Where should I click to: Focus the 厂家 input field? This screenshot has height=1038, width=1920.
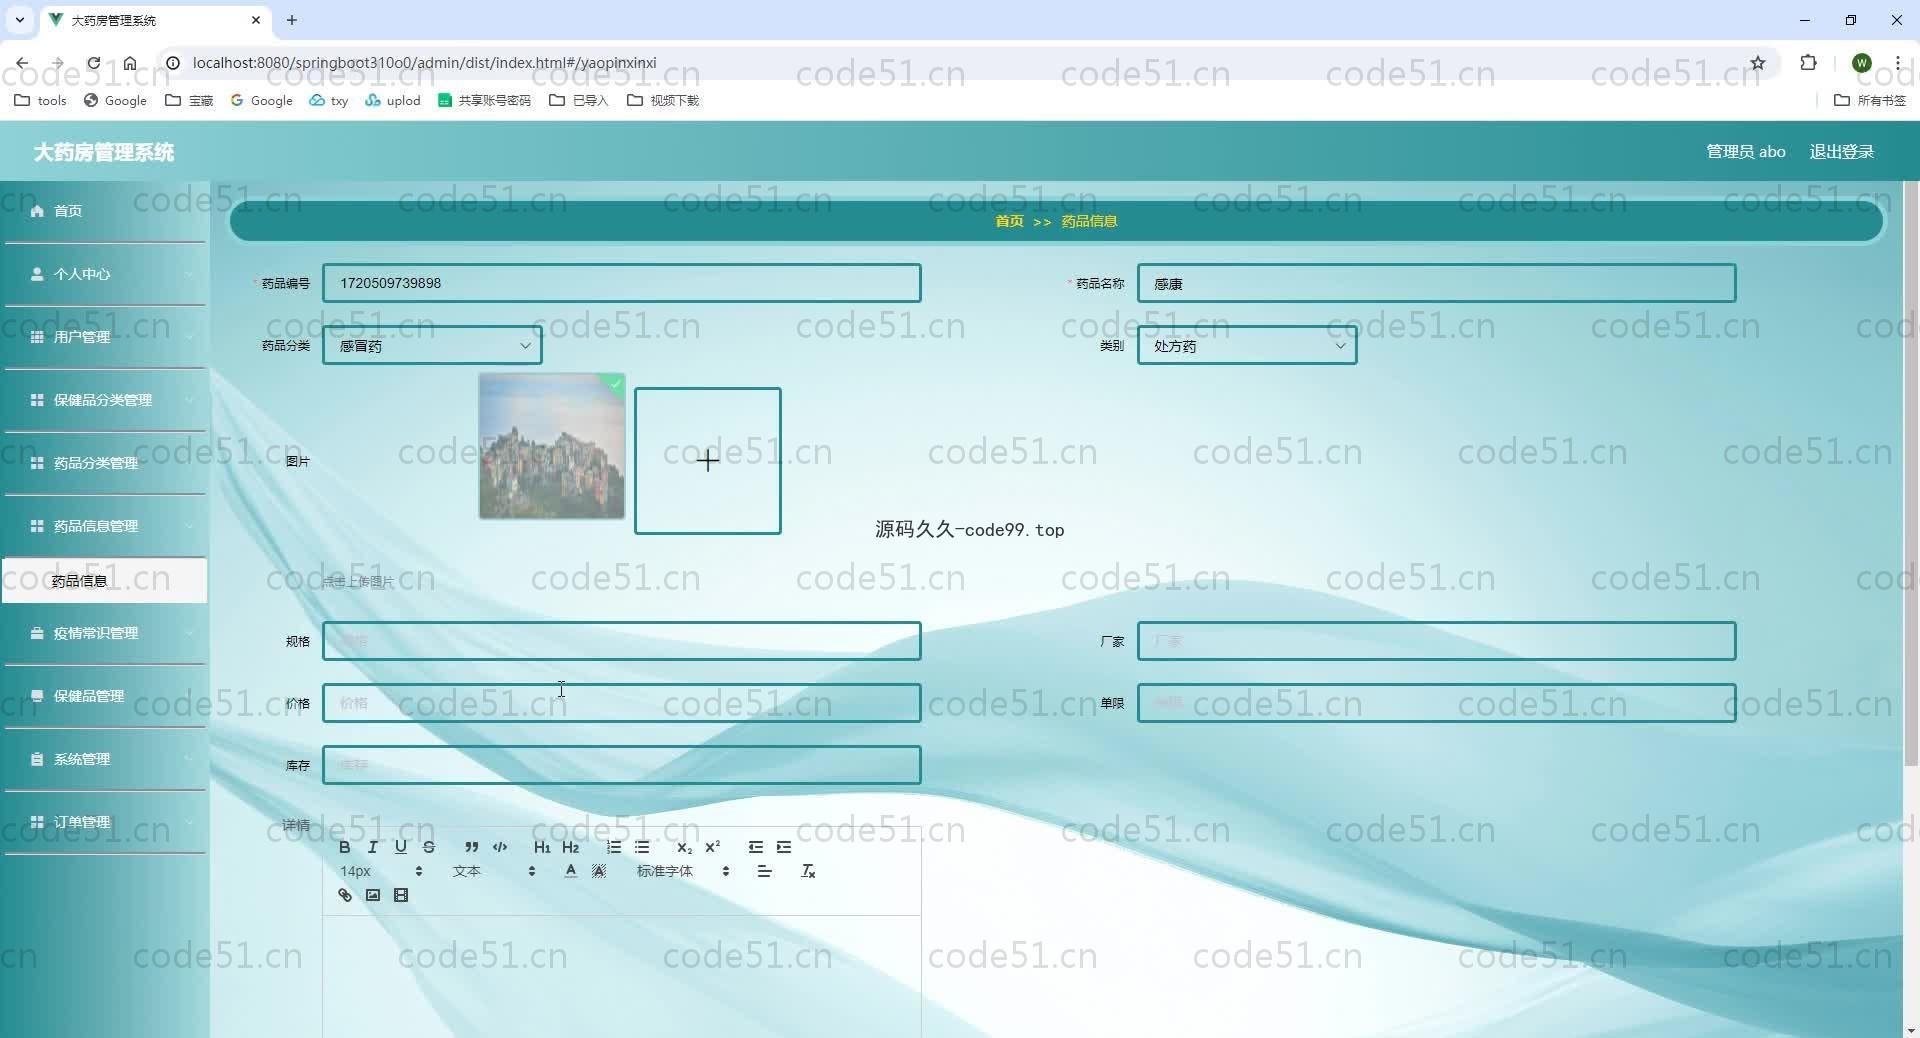pos(1436,641)
